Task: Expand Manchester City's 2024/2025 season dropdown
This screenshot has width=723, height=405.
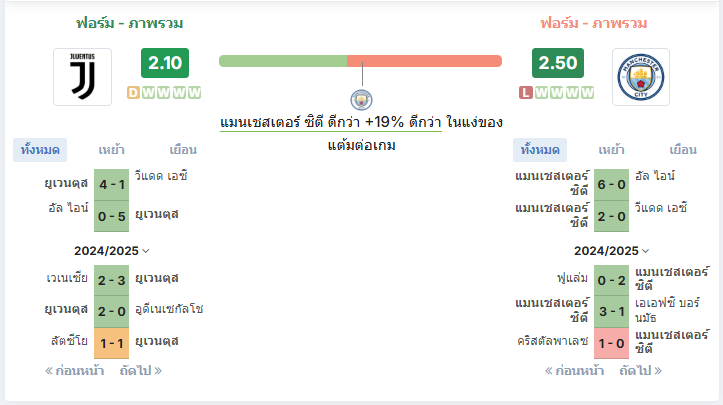Action: pyautogui.click(x=611, y=251)
